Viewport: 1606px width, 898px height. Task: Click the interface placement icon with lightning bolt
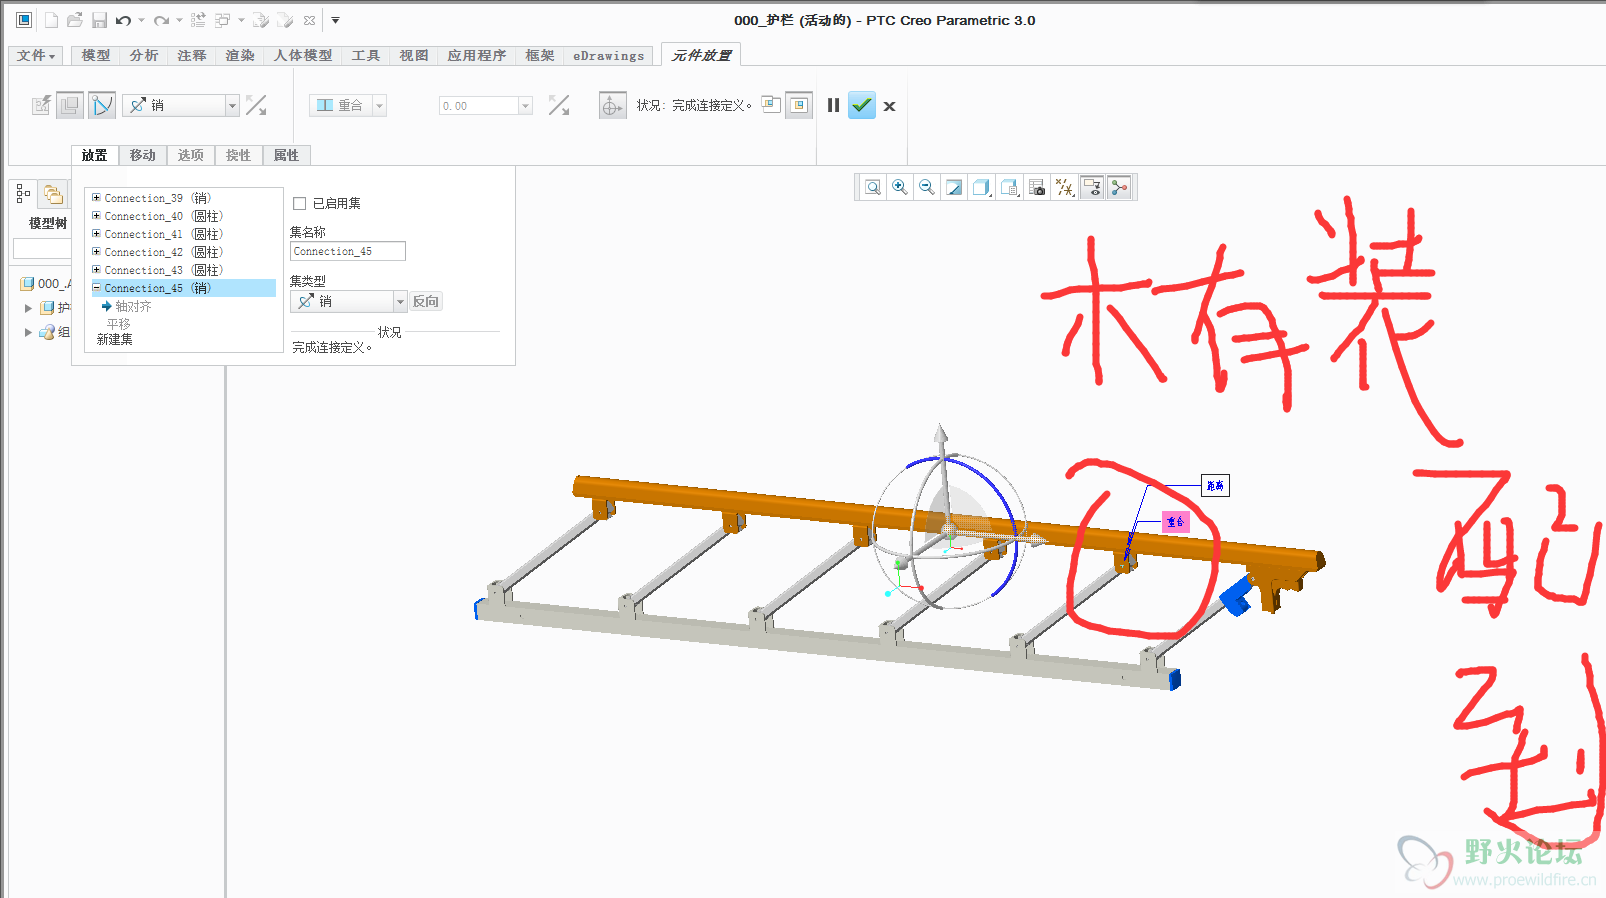(41, 105)
